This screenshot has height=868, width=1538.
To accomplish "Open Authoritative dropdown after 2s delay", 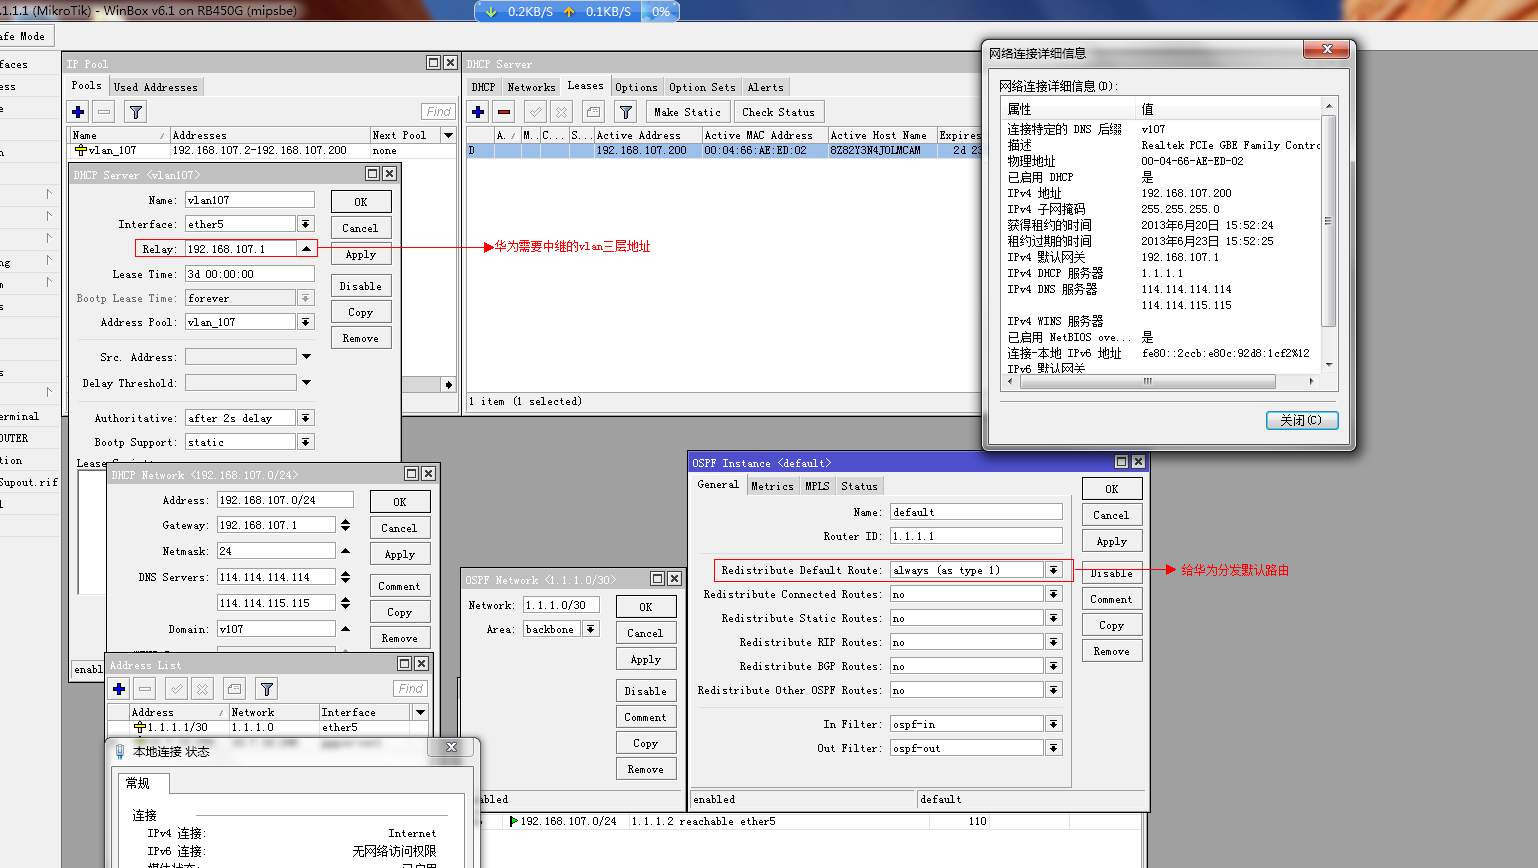I will pyautogui.click(x=306, y=418).
